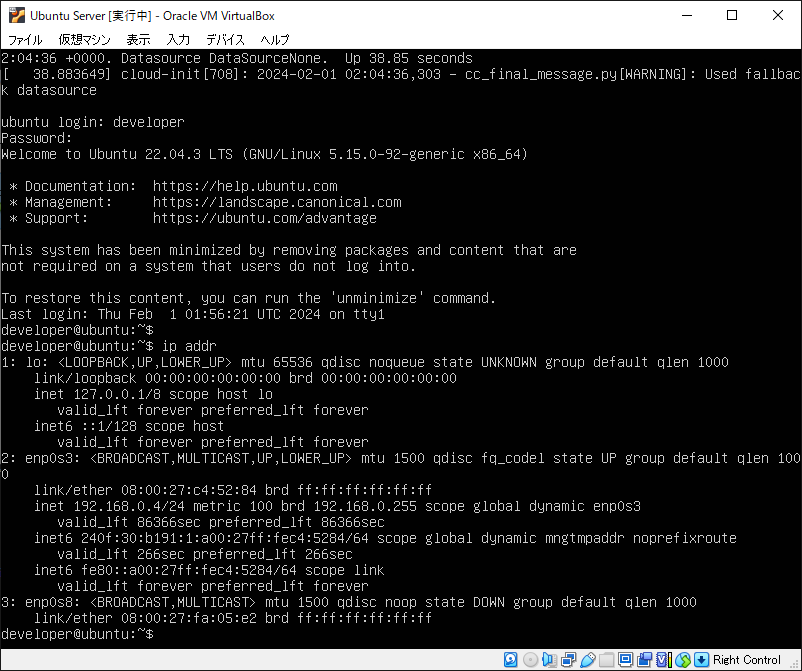Click the https://ubuntu.com/advantage URL text

pyautogui.click(x=265, y=218)
